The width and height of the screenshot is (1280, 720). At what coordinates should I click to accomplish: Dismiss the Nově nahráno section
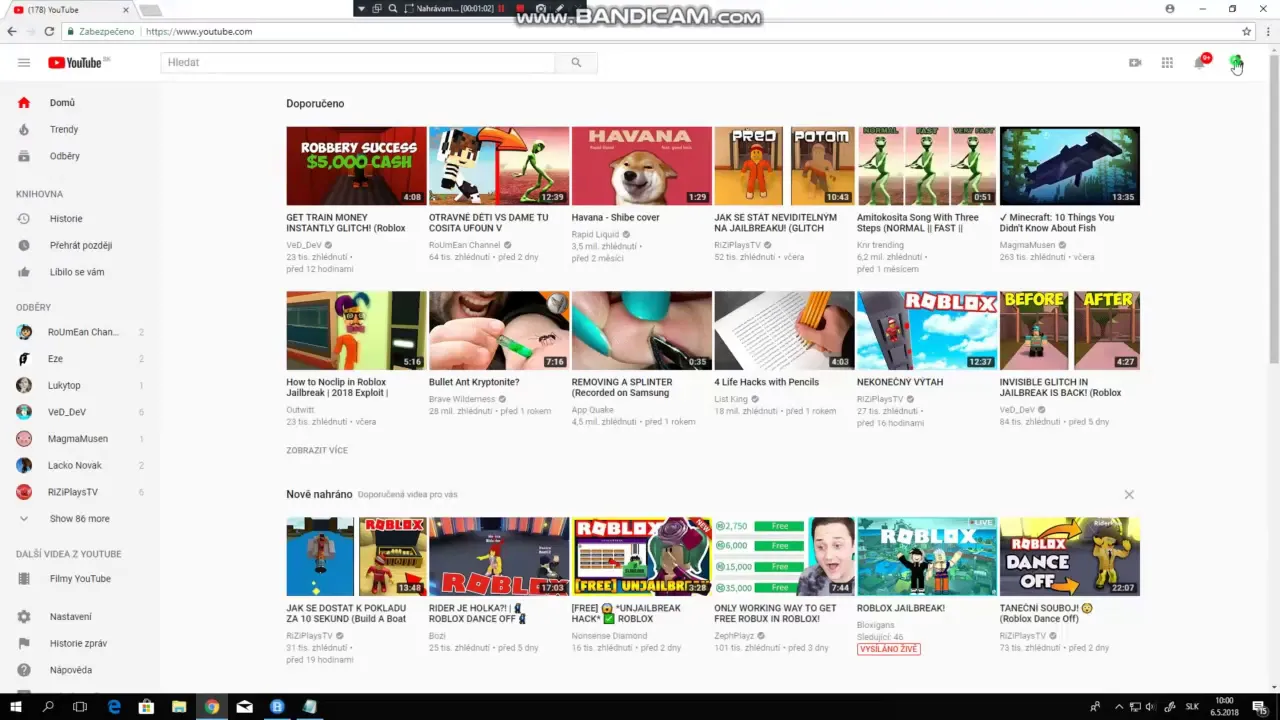click(1129, 495)
